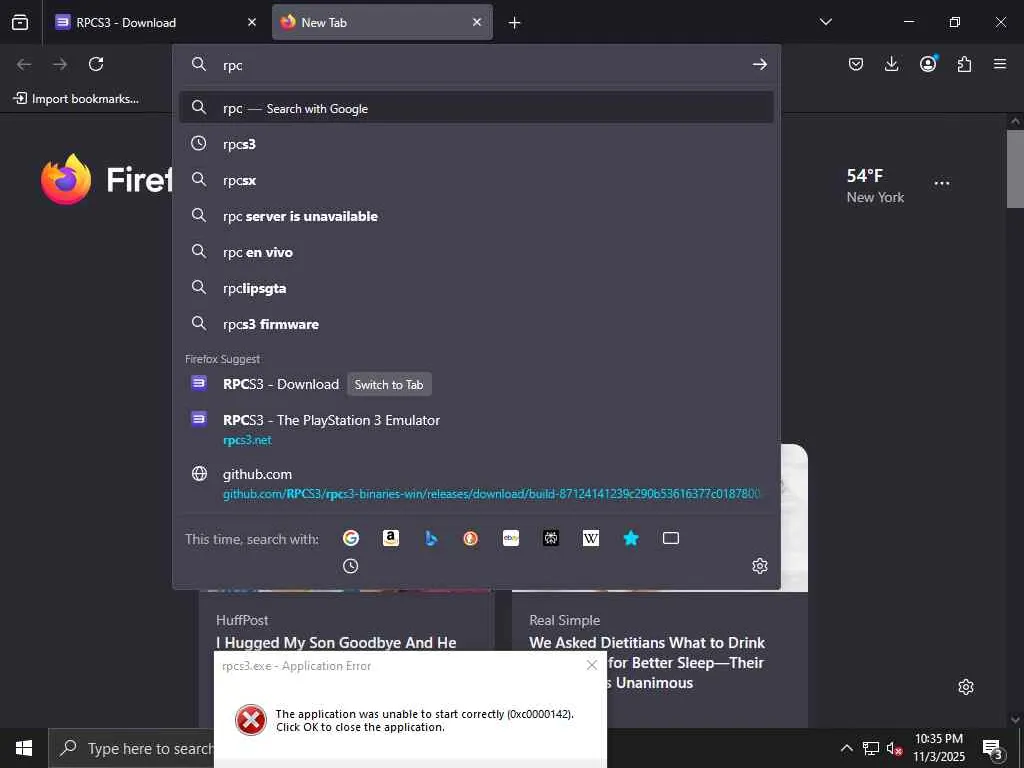Close the RPCS3 - Download tab
This screenshot has width=1024, height=768.
point(252,22)
